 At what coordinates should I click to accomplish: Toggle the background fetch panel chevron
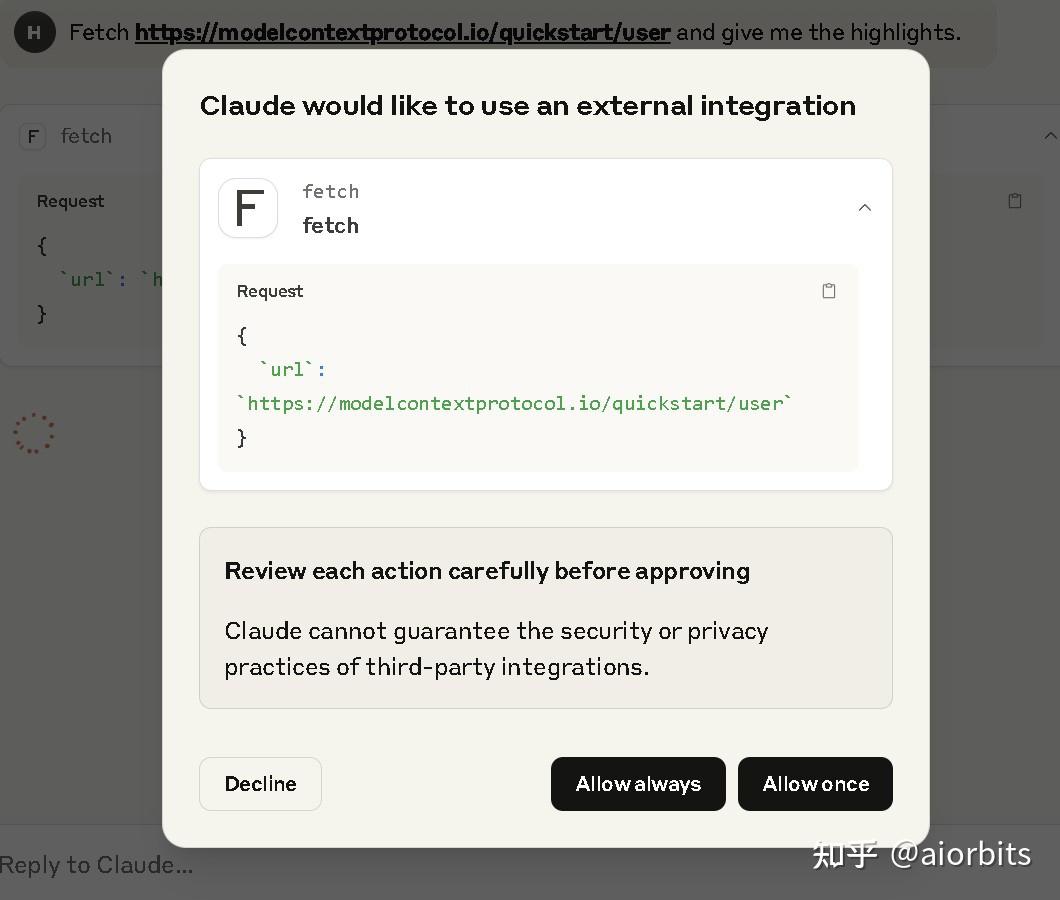coord(1049,136)
